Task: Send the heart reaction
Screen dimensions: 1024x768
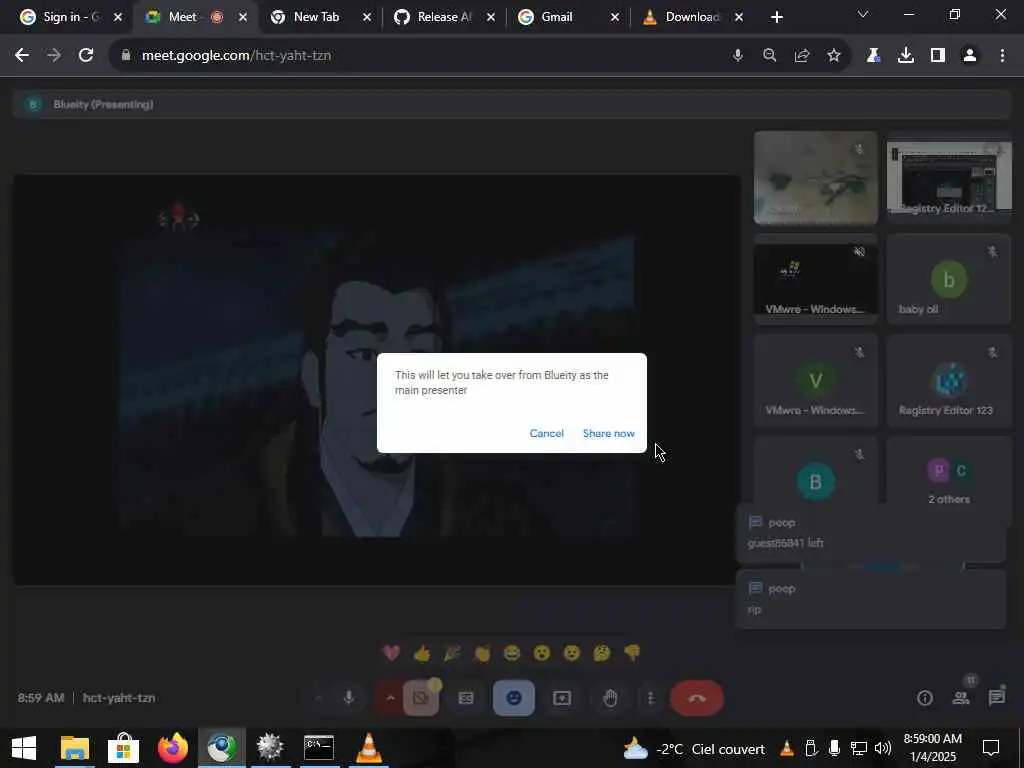Action: coord(391,652)
